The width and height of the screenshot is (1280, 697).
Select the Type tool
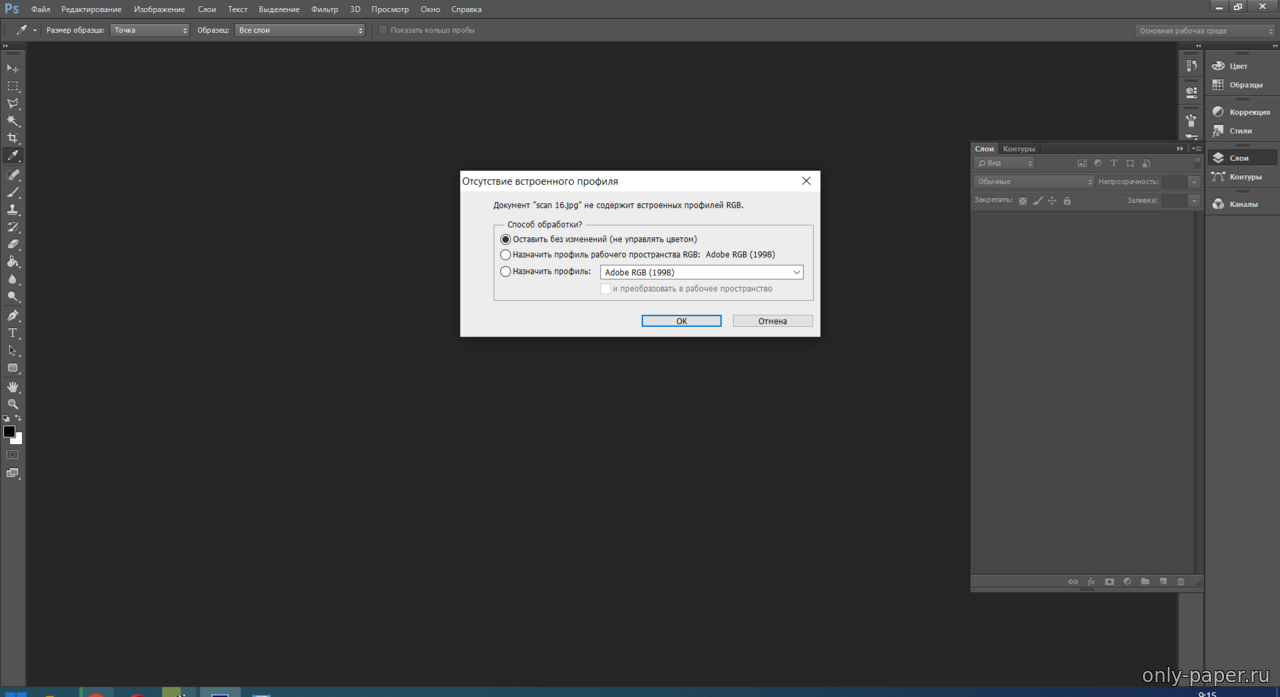[13, 333]
